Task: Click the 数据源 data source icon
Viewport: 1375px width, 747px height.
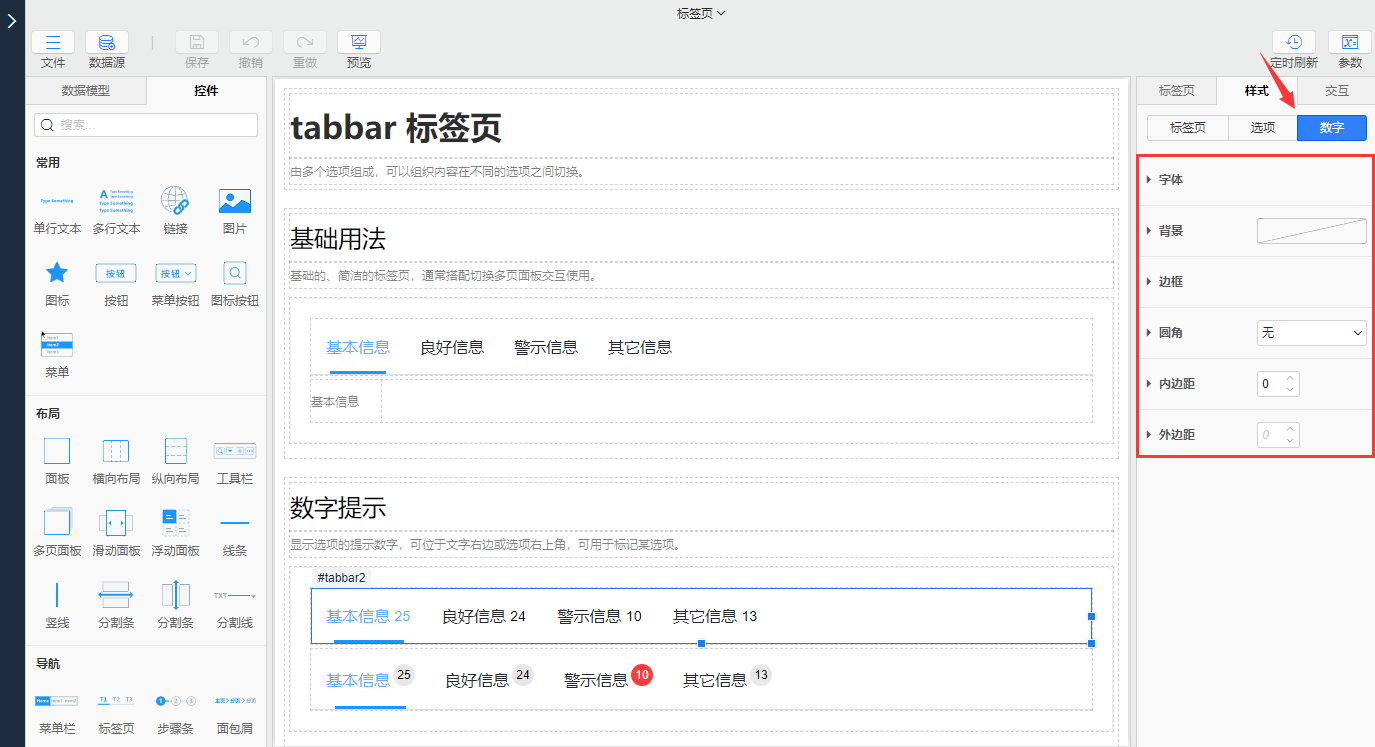Action: 106,43
